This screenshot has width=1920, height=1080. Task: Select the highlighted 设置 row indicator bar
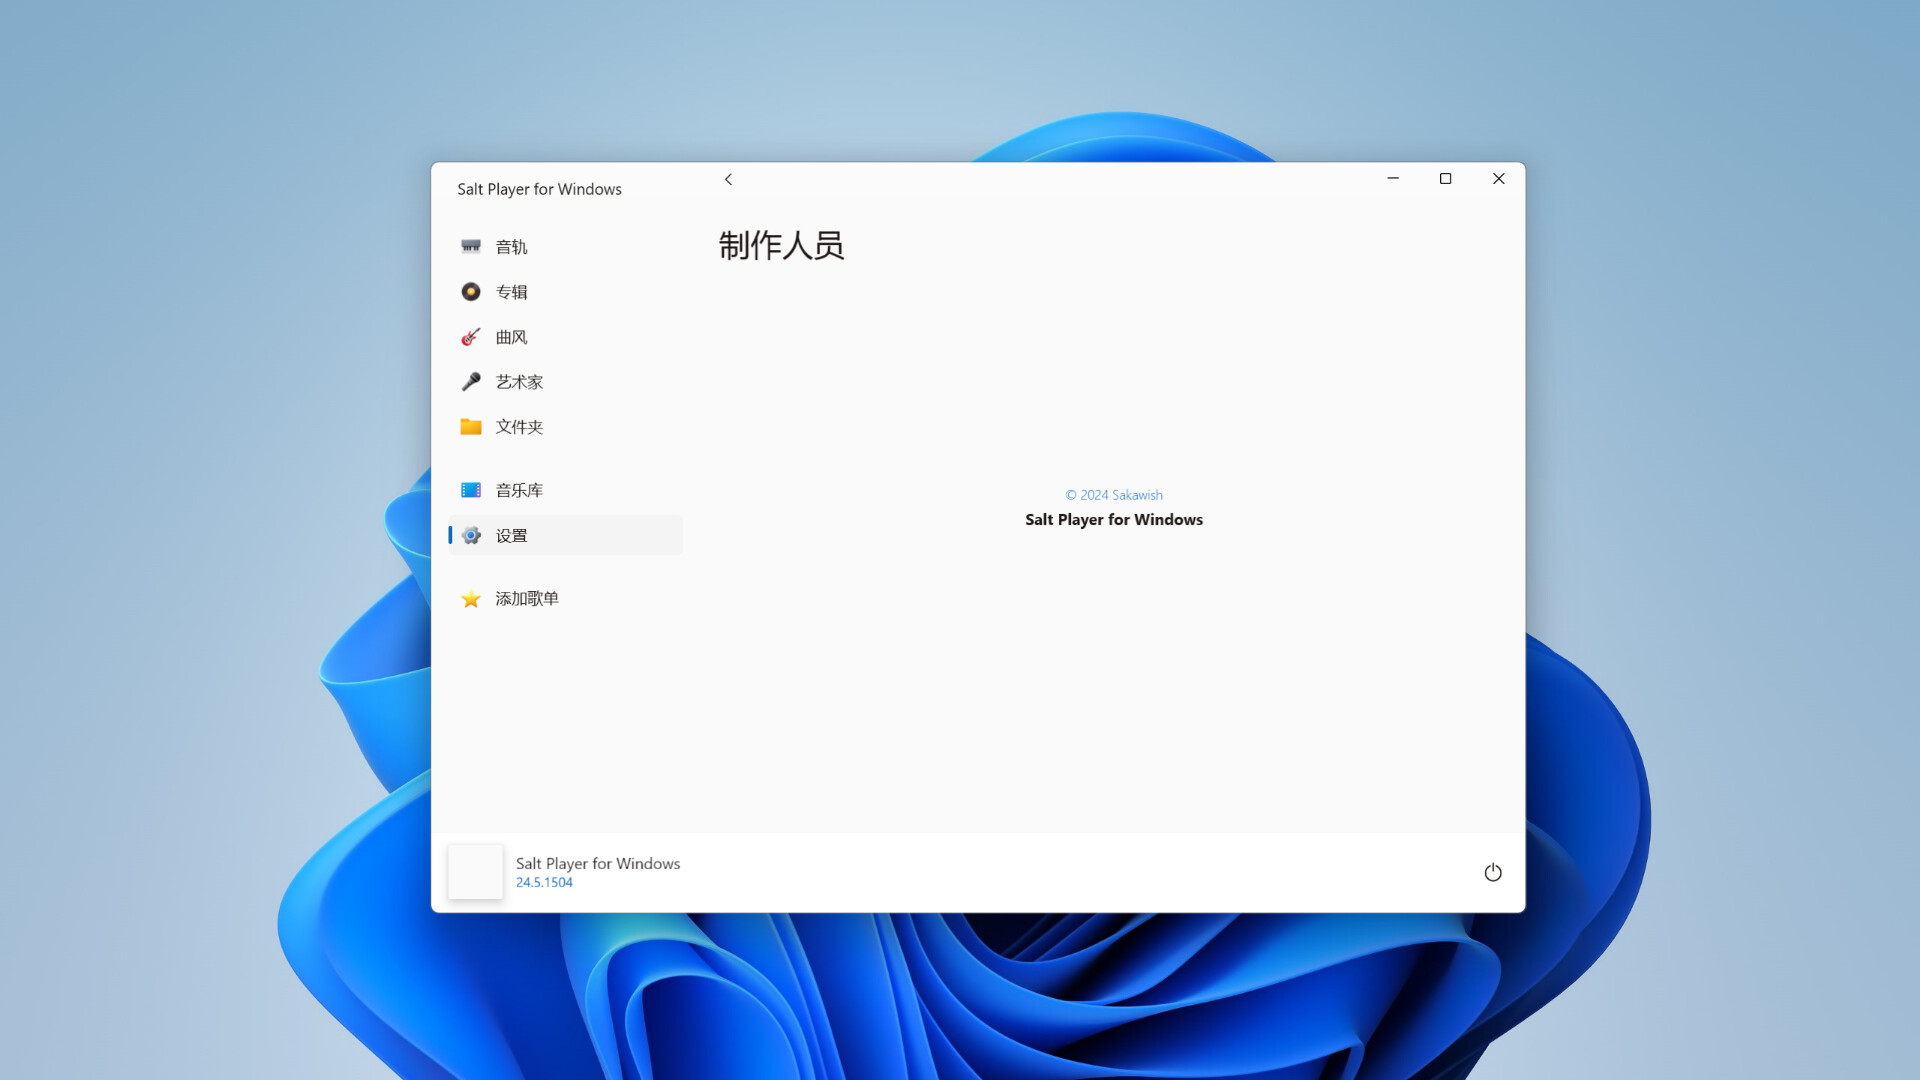452,535
